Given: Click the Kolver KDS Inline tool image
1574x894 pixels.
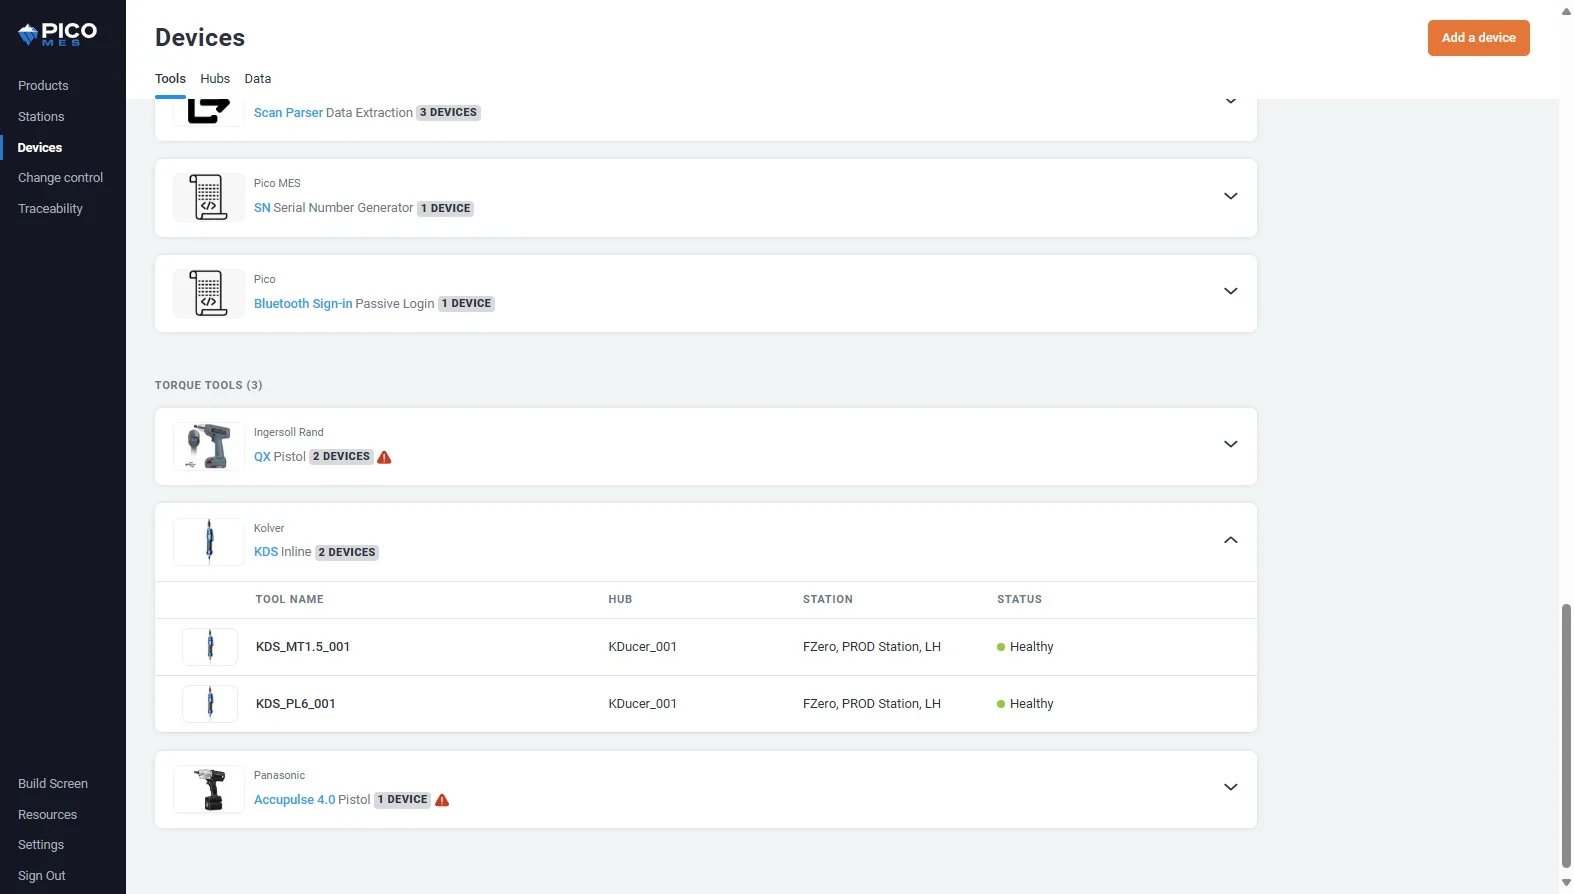Looking at the screenshot, I should [x=209, y=542].
